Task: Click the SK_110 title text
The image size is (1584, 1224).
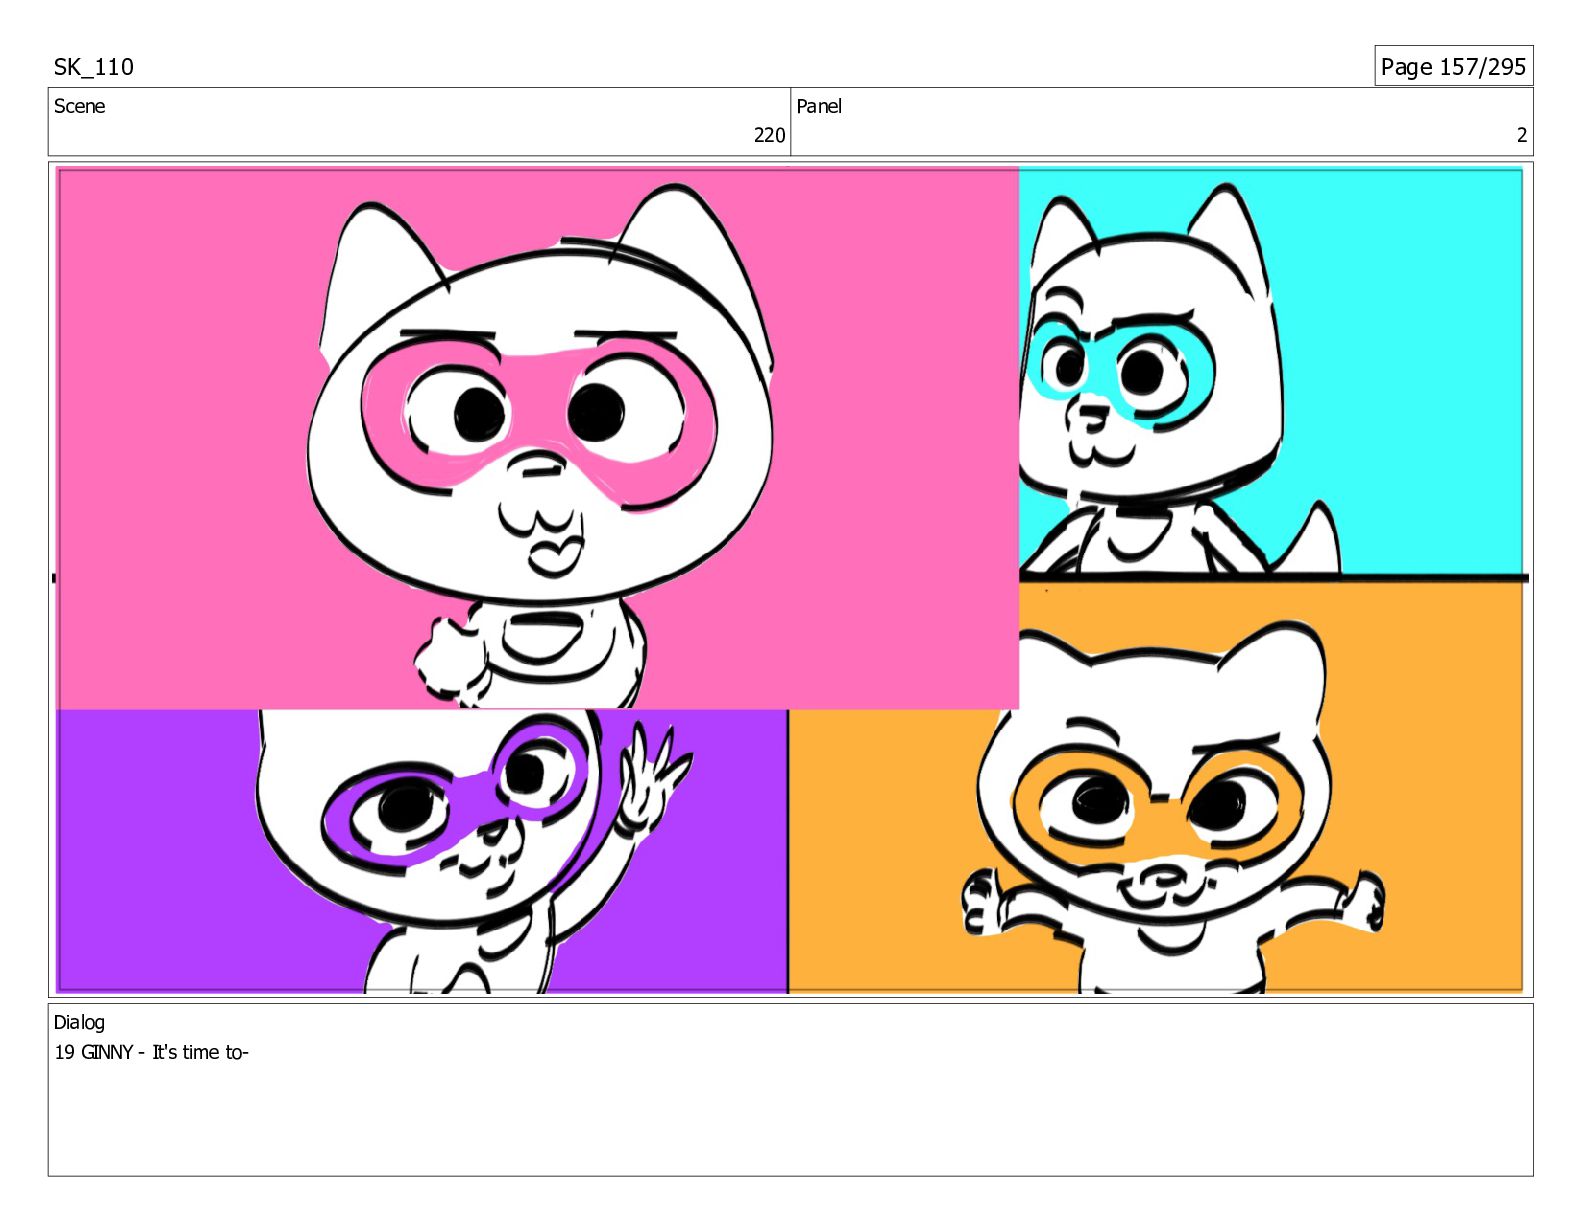Action: (93, 67)
